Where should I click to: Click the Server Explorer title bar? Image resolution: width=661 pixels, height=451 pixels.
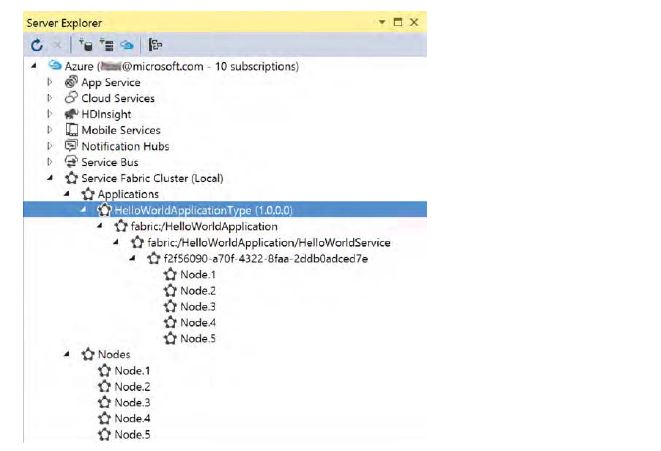[x=225, y=22]
